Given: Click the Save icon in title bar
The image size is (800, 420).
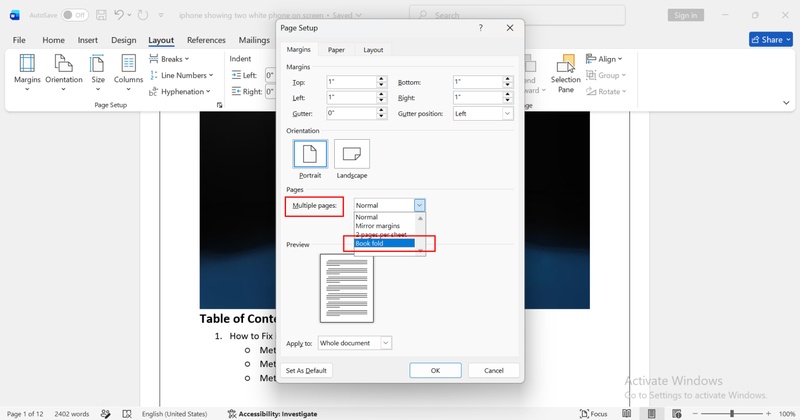Looking at the screenshot, I should pos(101,15).
